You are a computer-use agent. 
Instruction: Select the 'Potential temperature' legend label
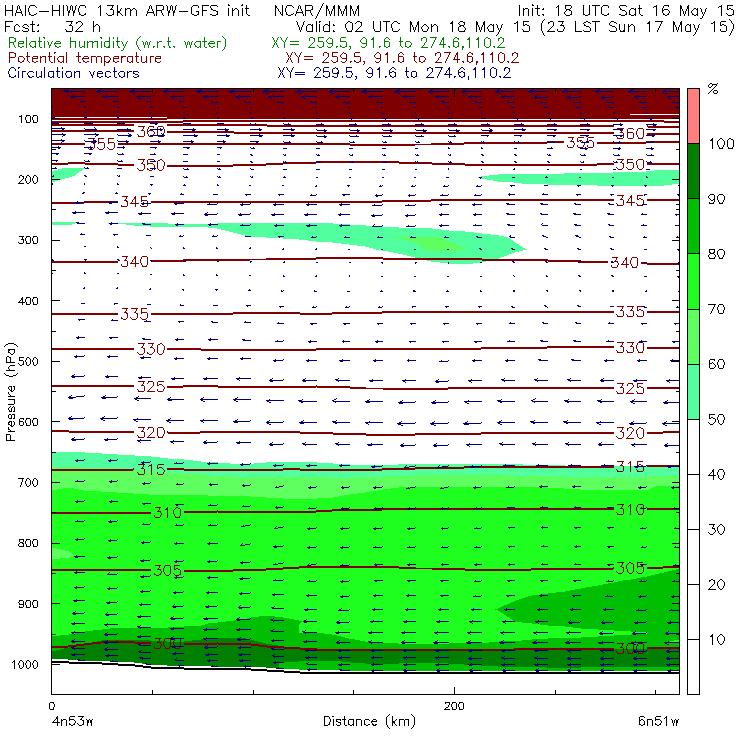[x=84, y=58]
